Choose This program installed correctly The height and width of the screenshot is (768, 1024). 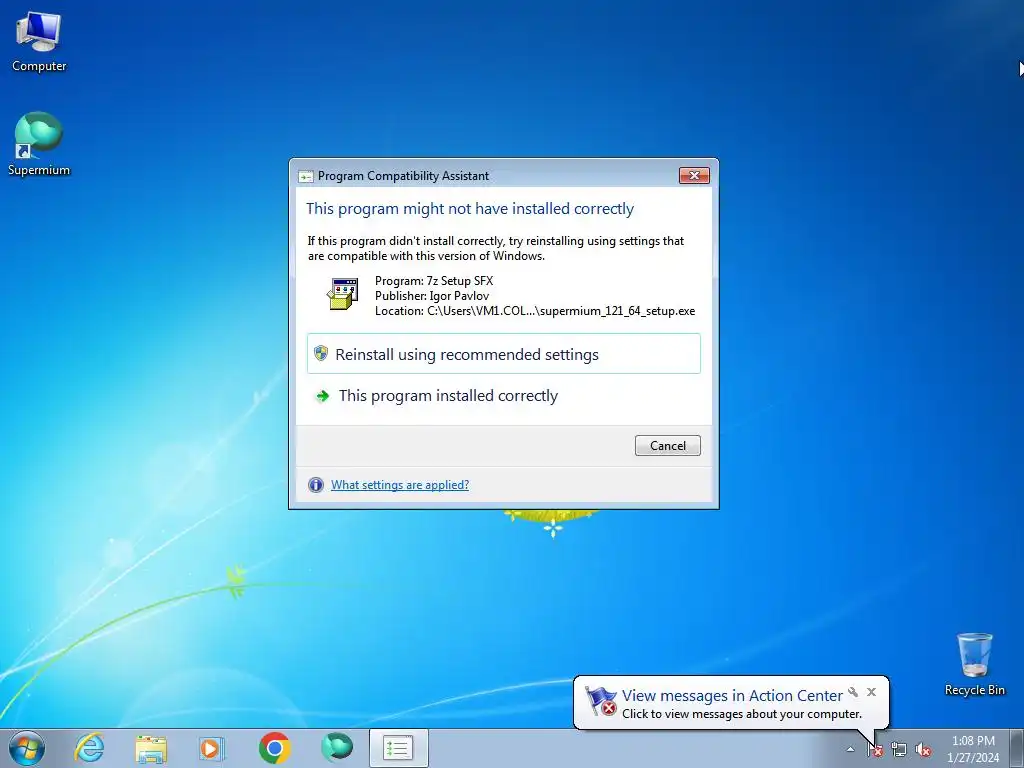[504, 396]
